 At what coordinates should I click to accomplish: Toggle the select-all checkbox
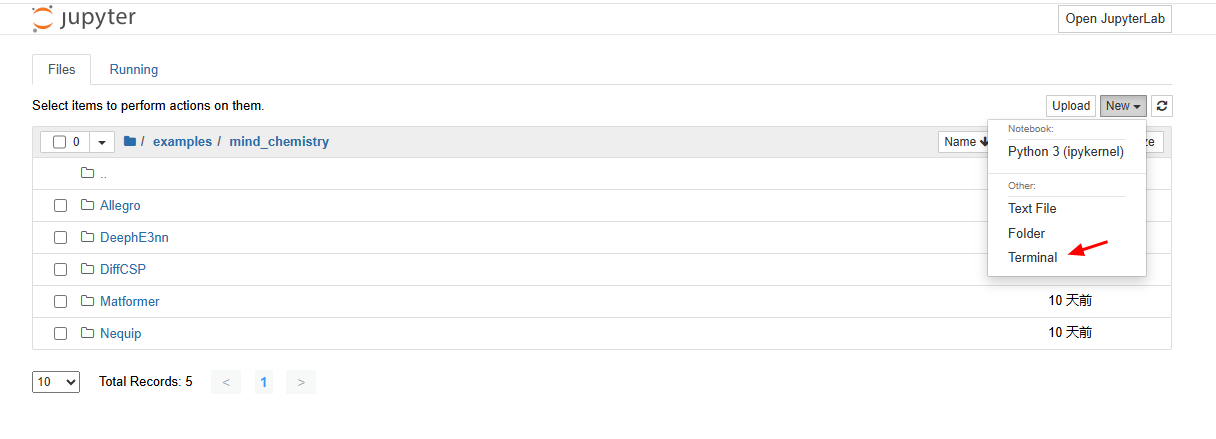[59, 142]
